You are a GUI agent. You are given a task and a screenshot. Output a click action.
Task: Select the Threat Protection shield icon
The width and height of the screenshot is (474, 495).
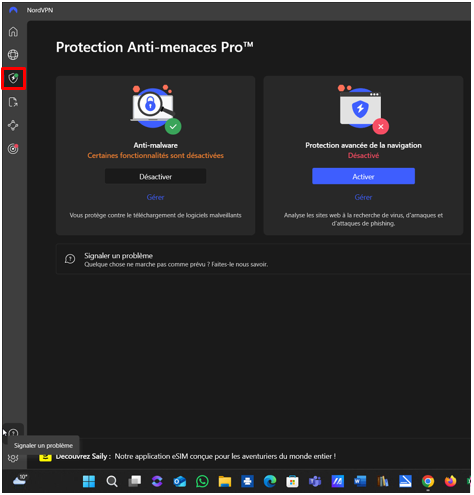coord(13,78)
